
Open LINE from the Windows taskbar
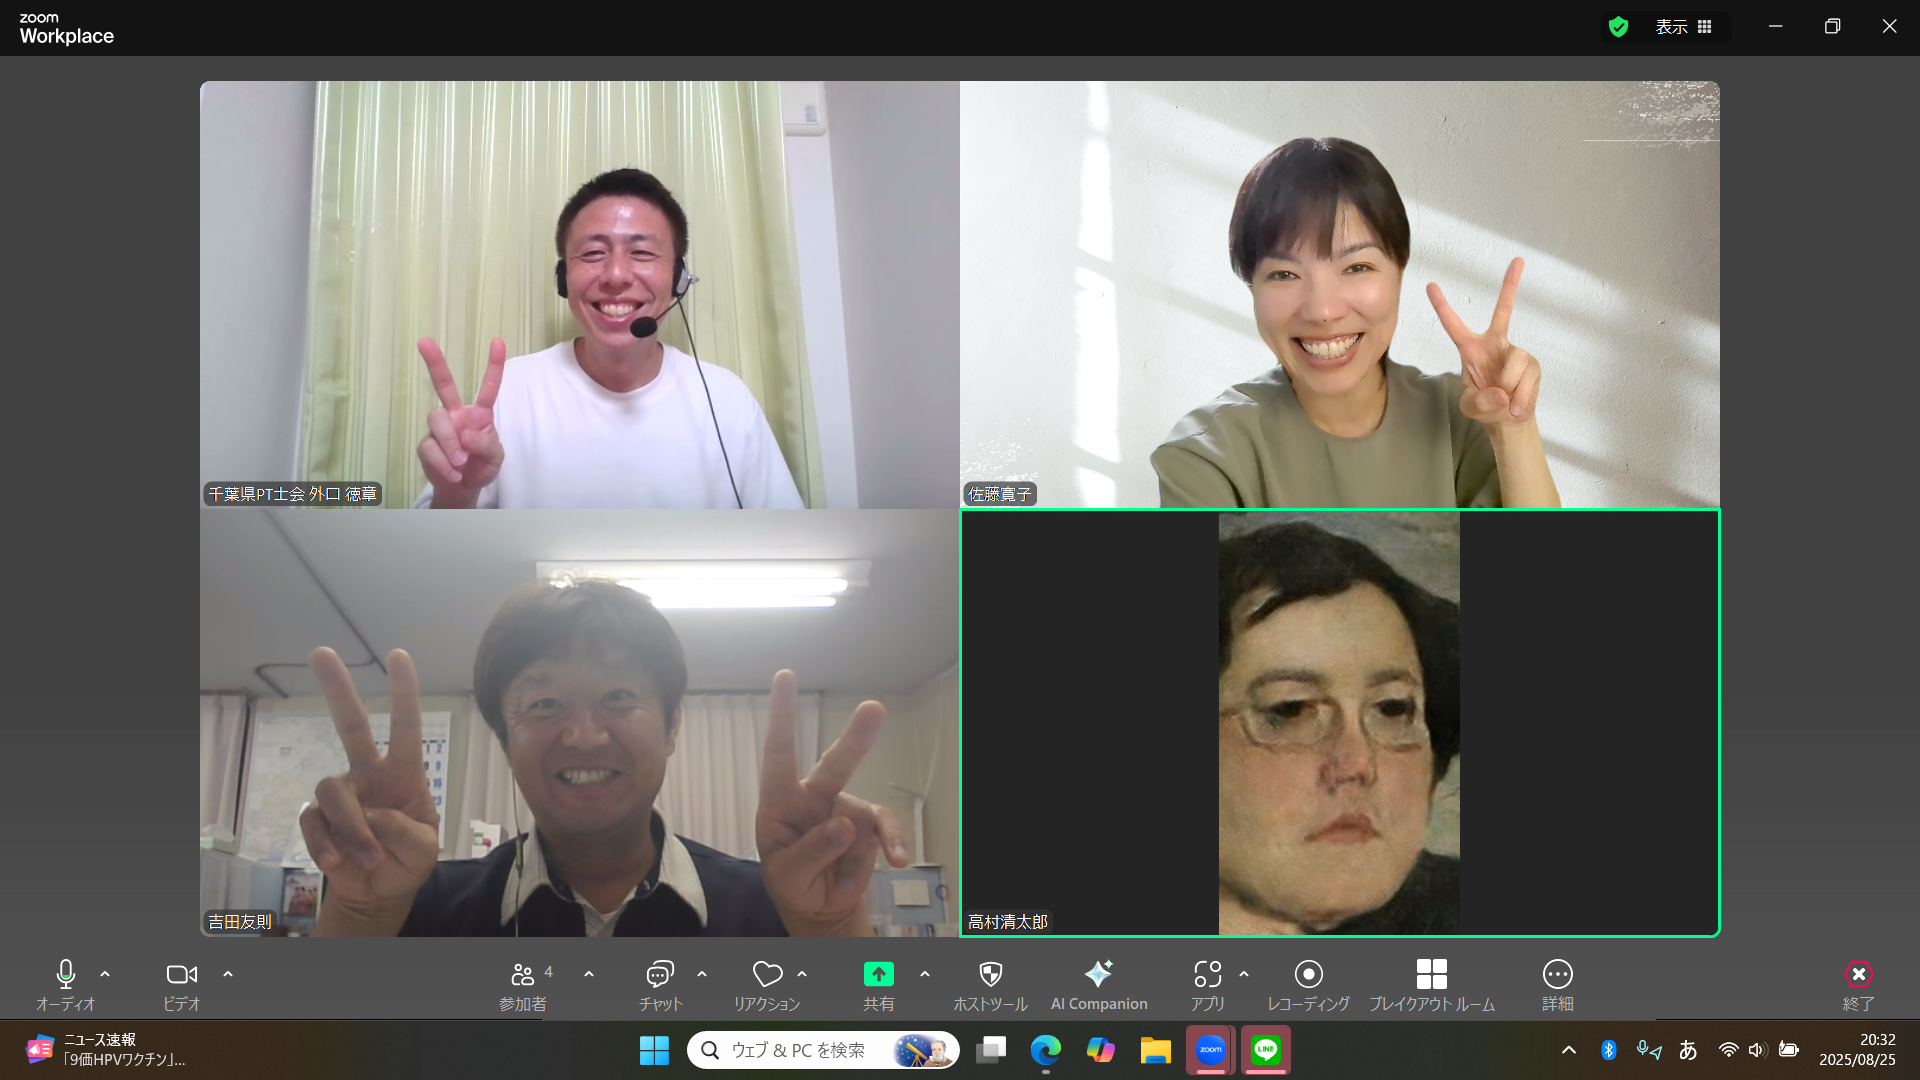[x=1266, y=1050]
